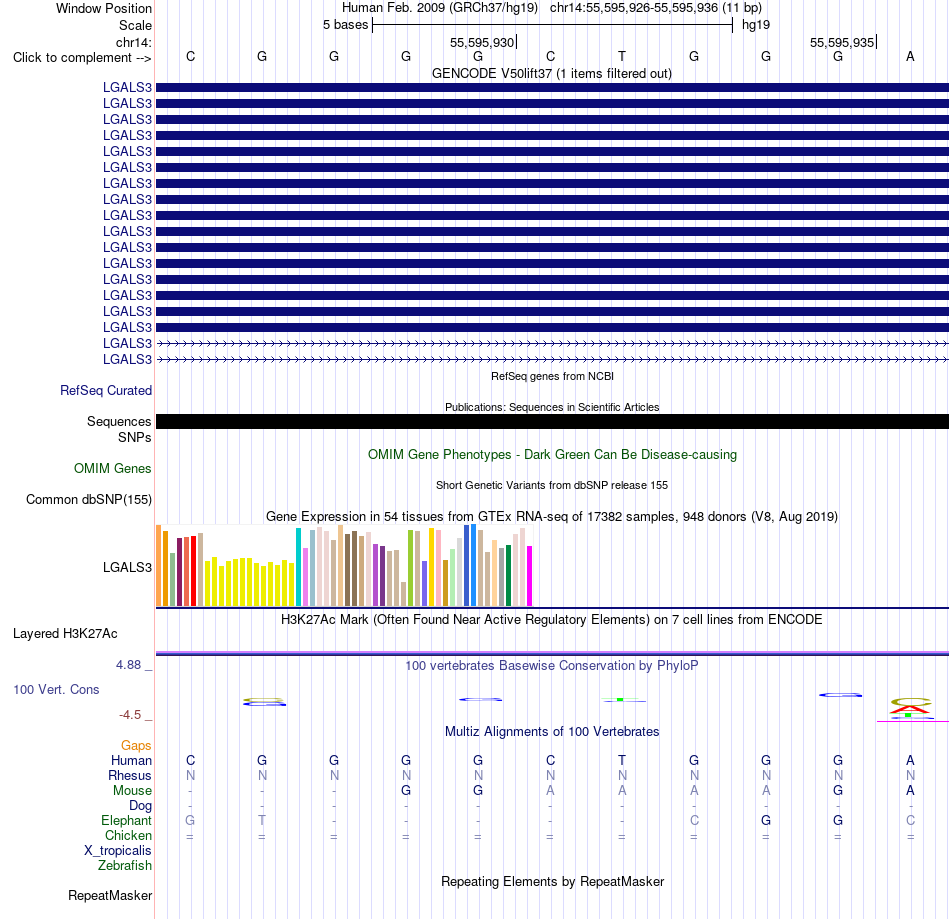Click the dark green bar in the GTEx expression chart

(508, 576)
